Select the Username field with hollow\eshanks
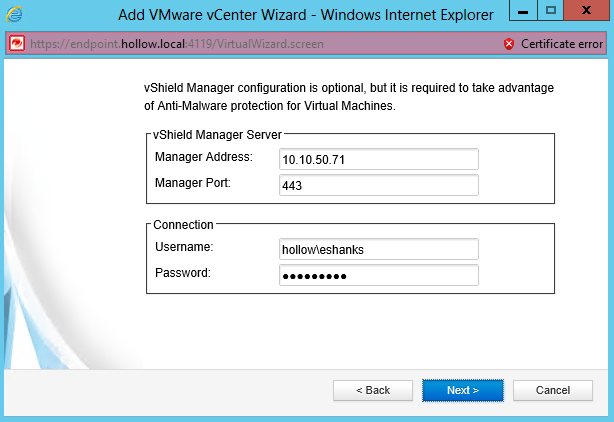Screen dimensions: 614x422 tap(379, 249)
